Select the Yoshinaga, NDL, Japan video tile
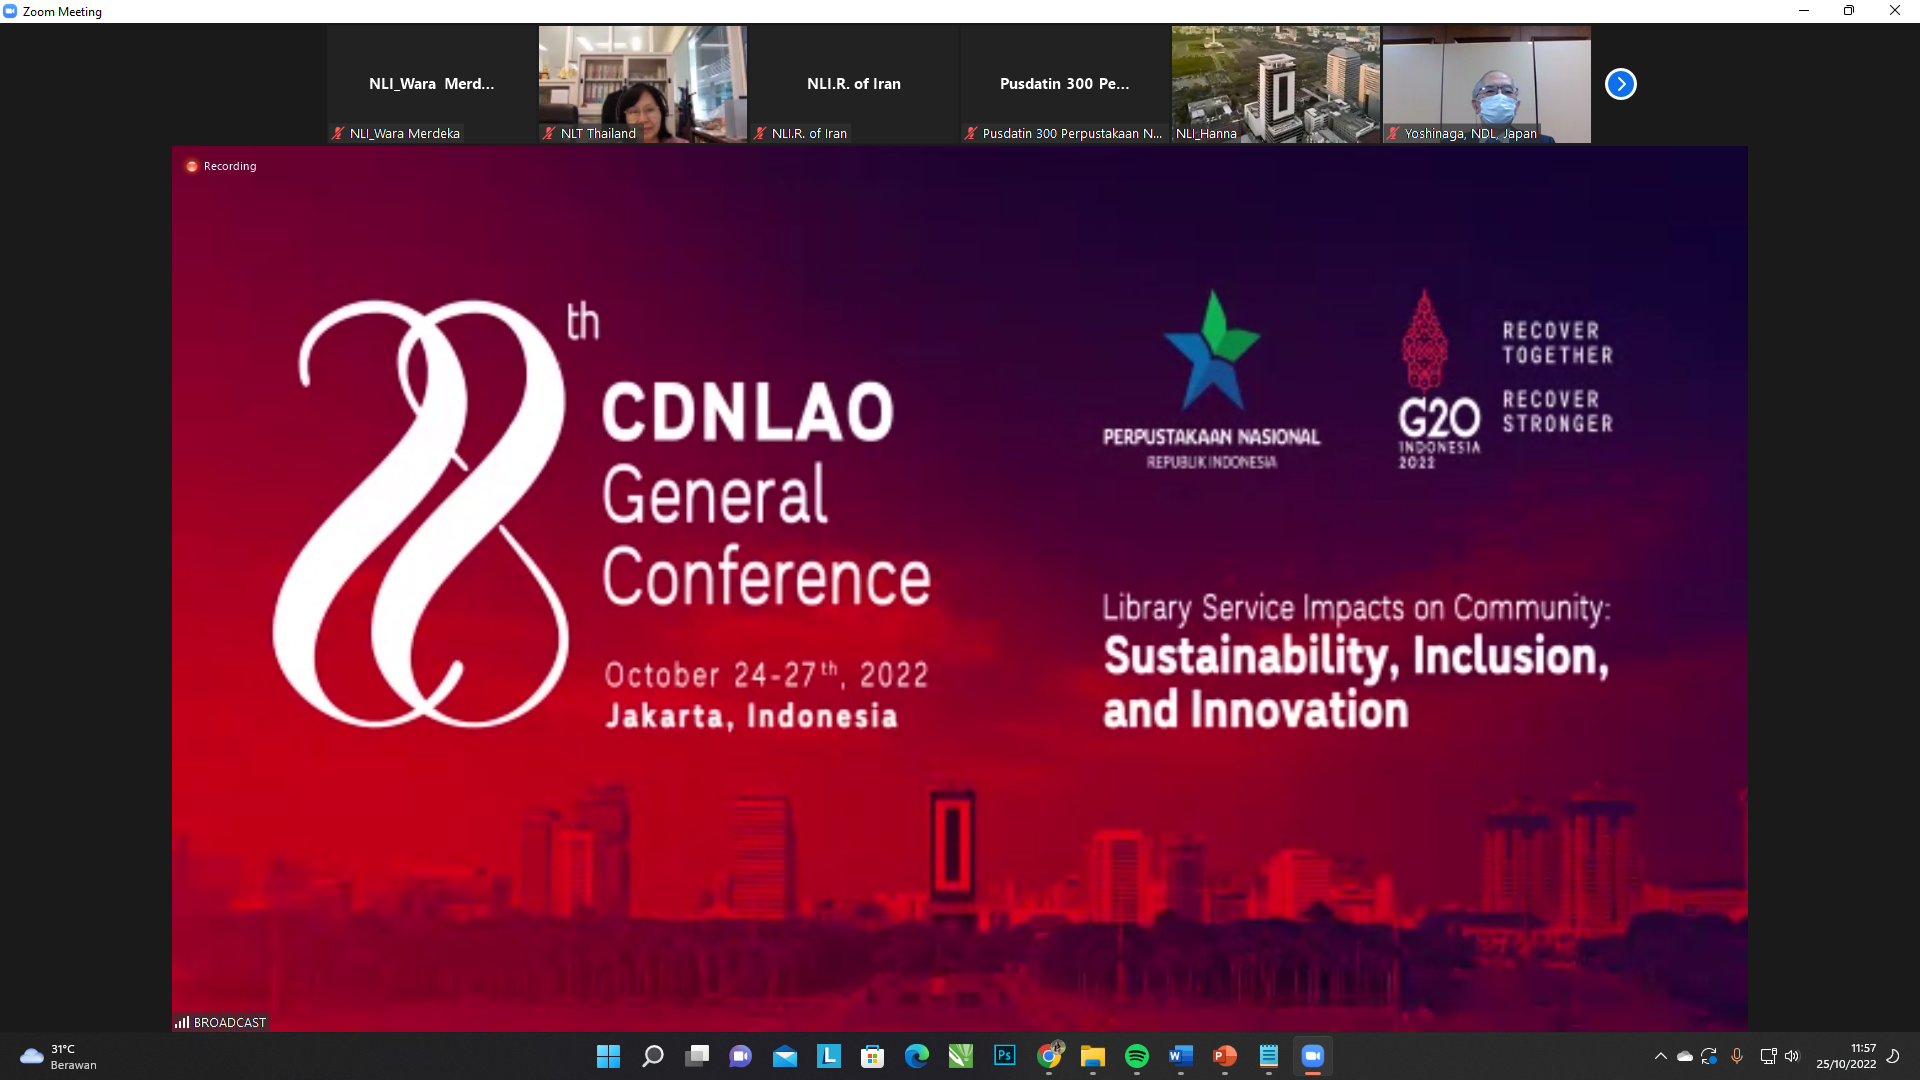The height and width of the screenshot is (1080, 1920). (1487, 84)
